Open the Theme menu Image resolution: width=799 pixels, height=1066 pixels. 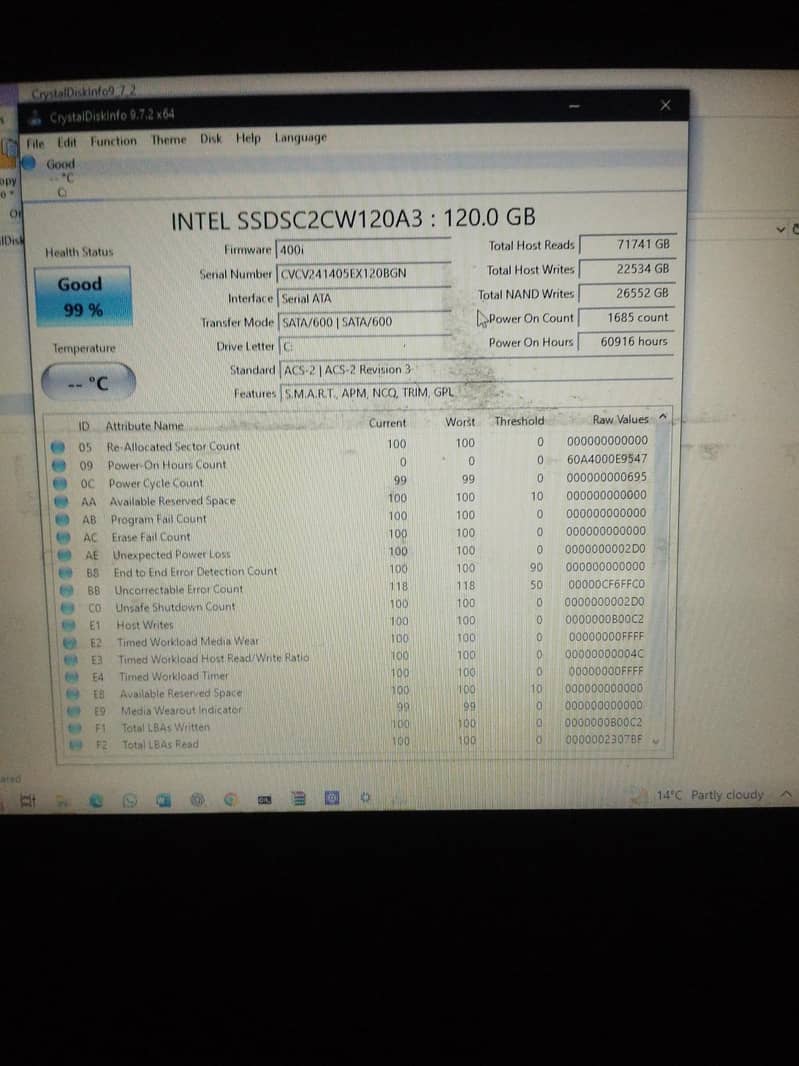coord(168,140)
